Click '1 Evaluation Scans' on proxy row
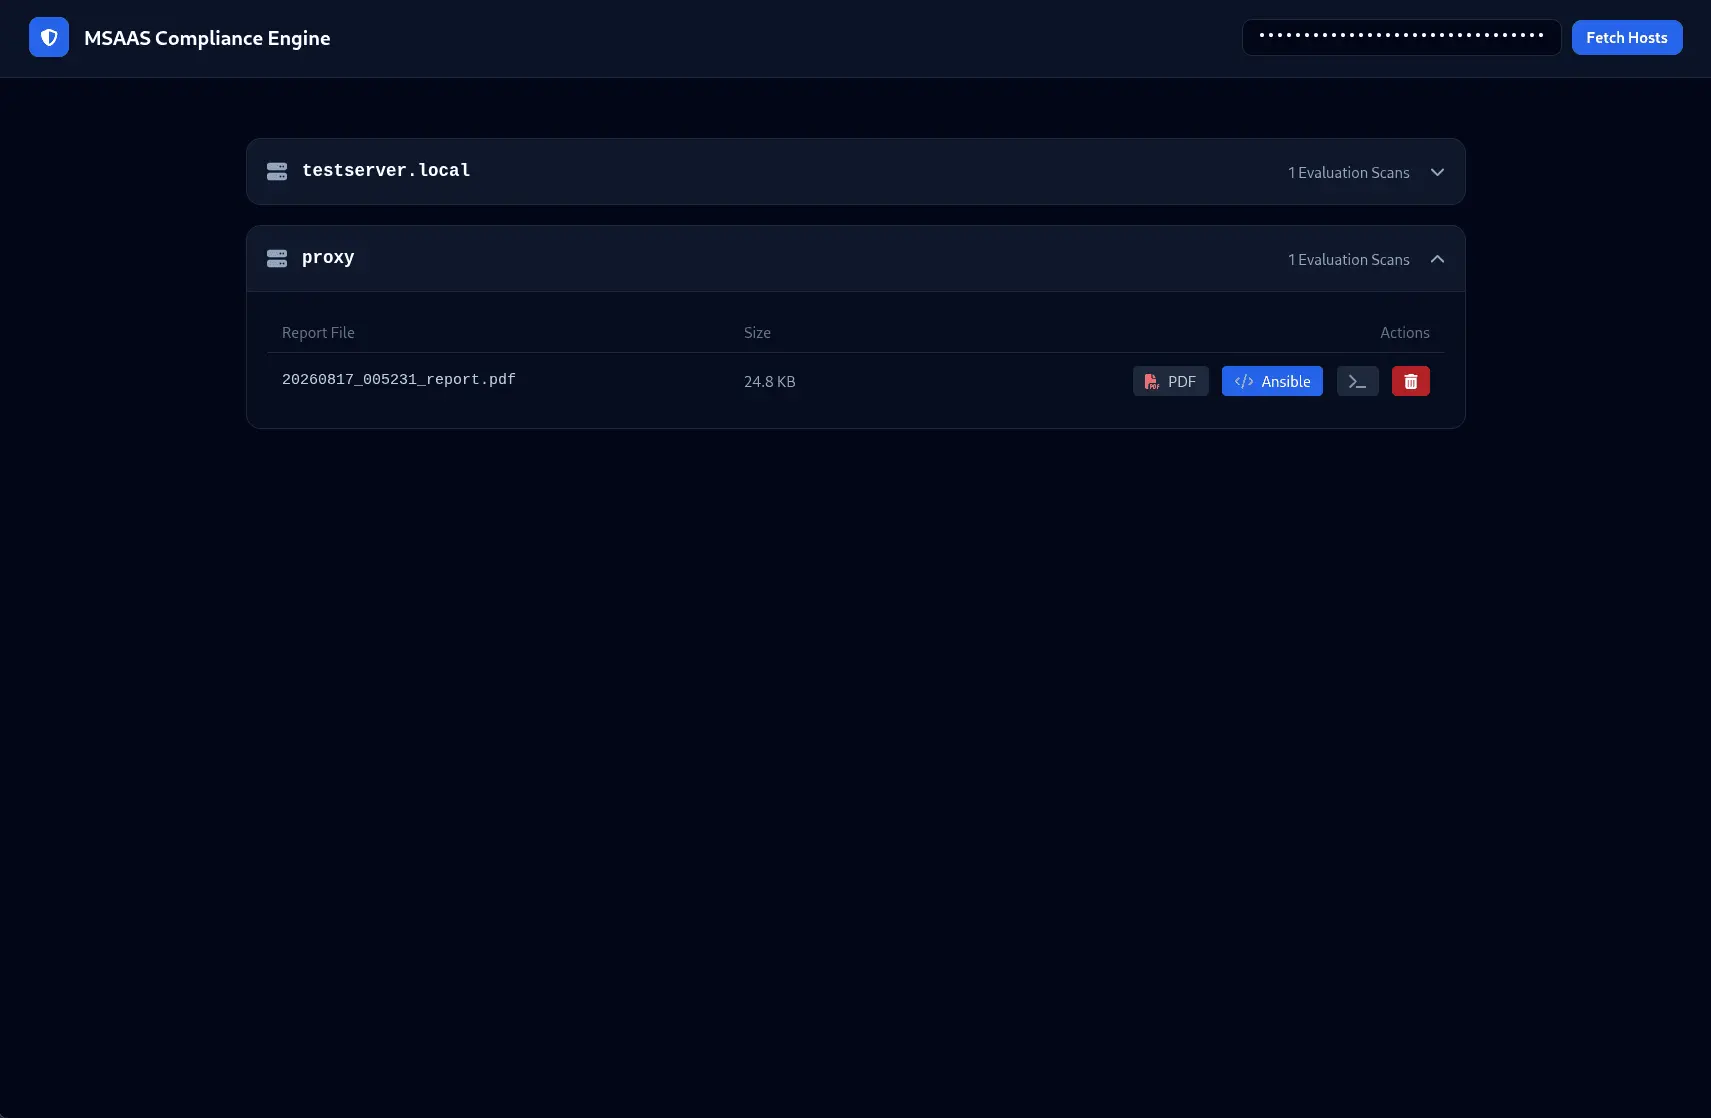This screenshot has width=1711, height=1118. (1348, 260)
